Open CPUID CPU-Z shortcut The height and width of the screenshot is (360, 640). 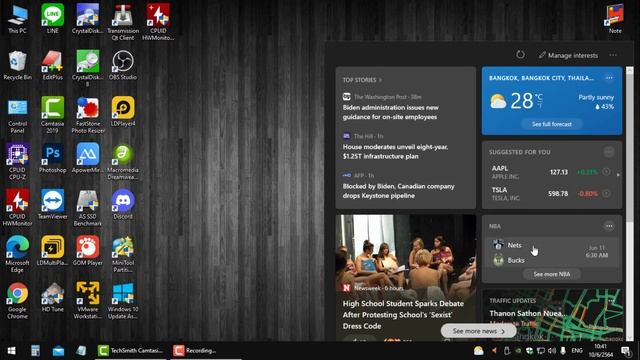[x=18, y=162]
